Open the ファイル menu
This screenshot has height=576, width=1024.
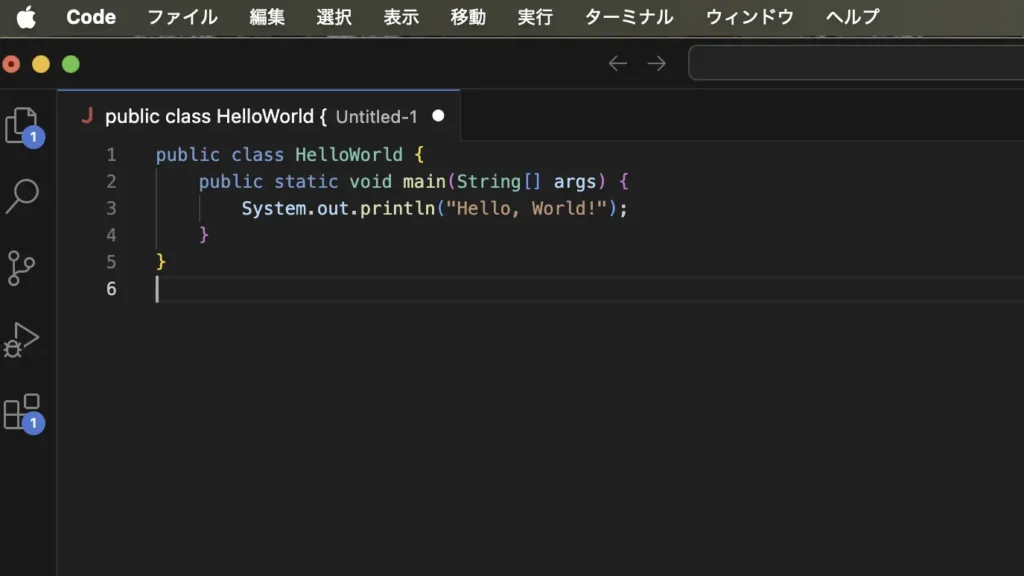(181, 16)
